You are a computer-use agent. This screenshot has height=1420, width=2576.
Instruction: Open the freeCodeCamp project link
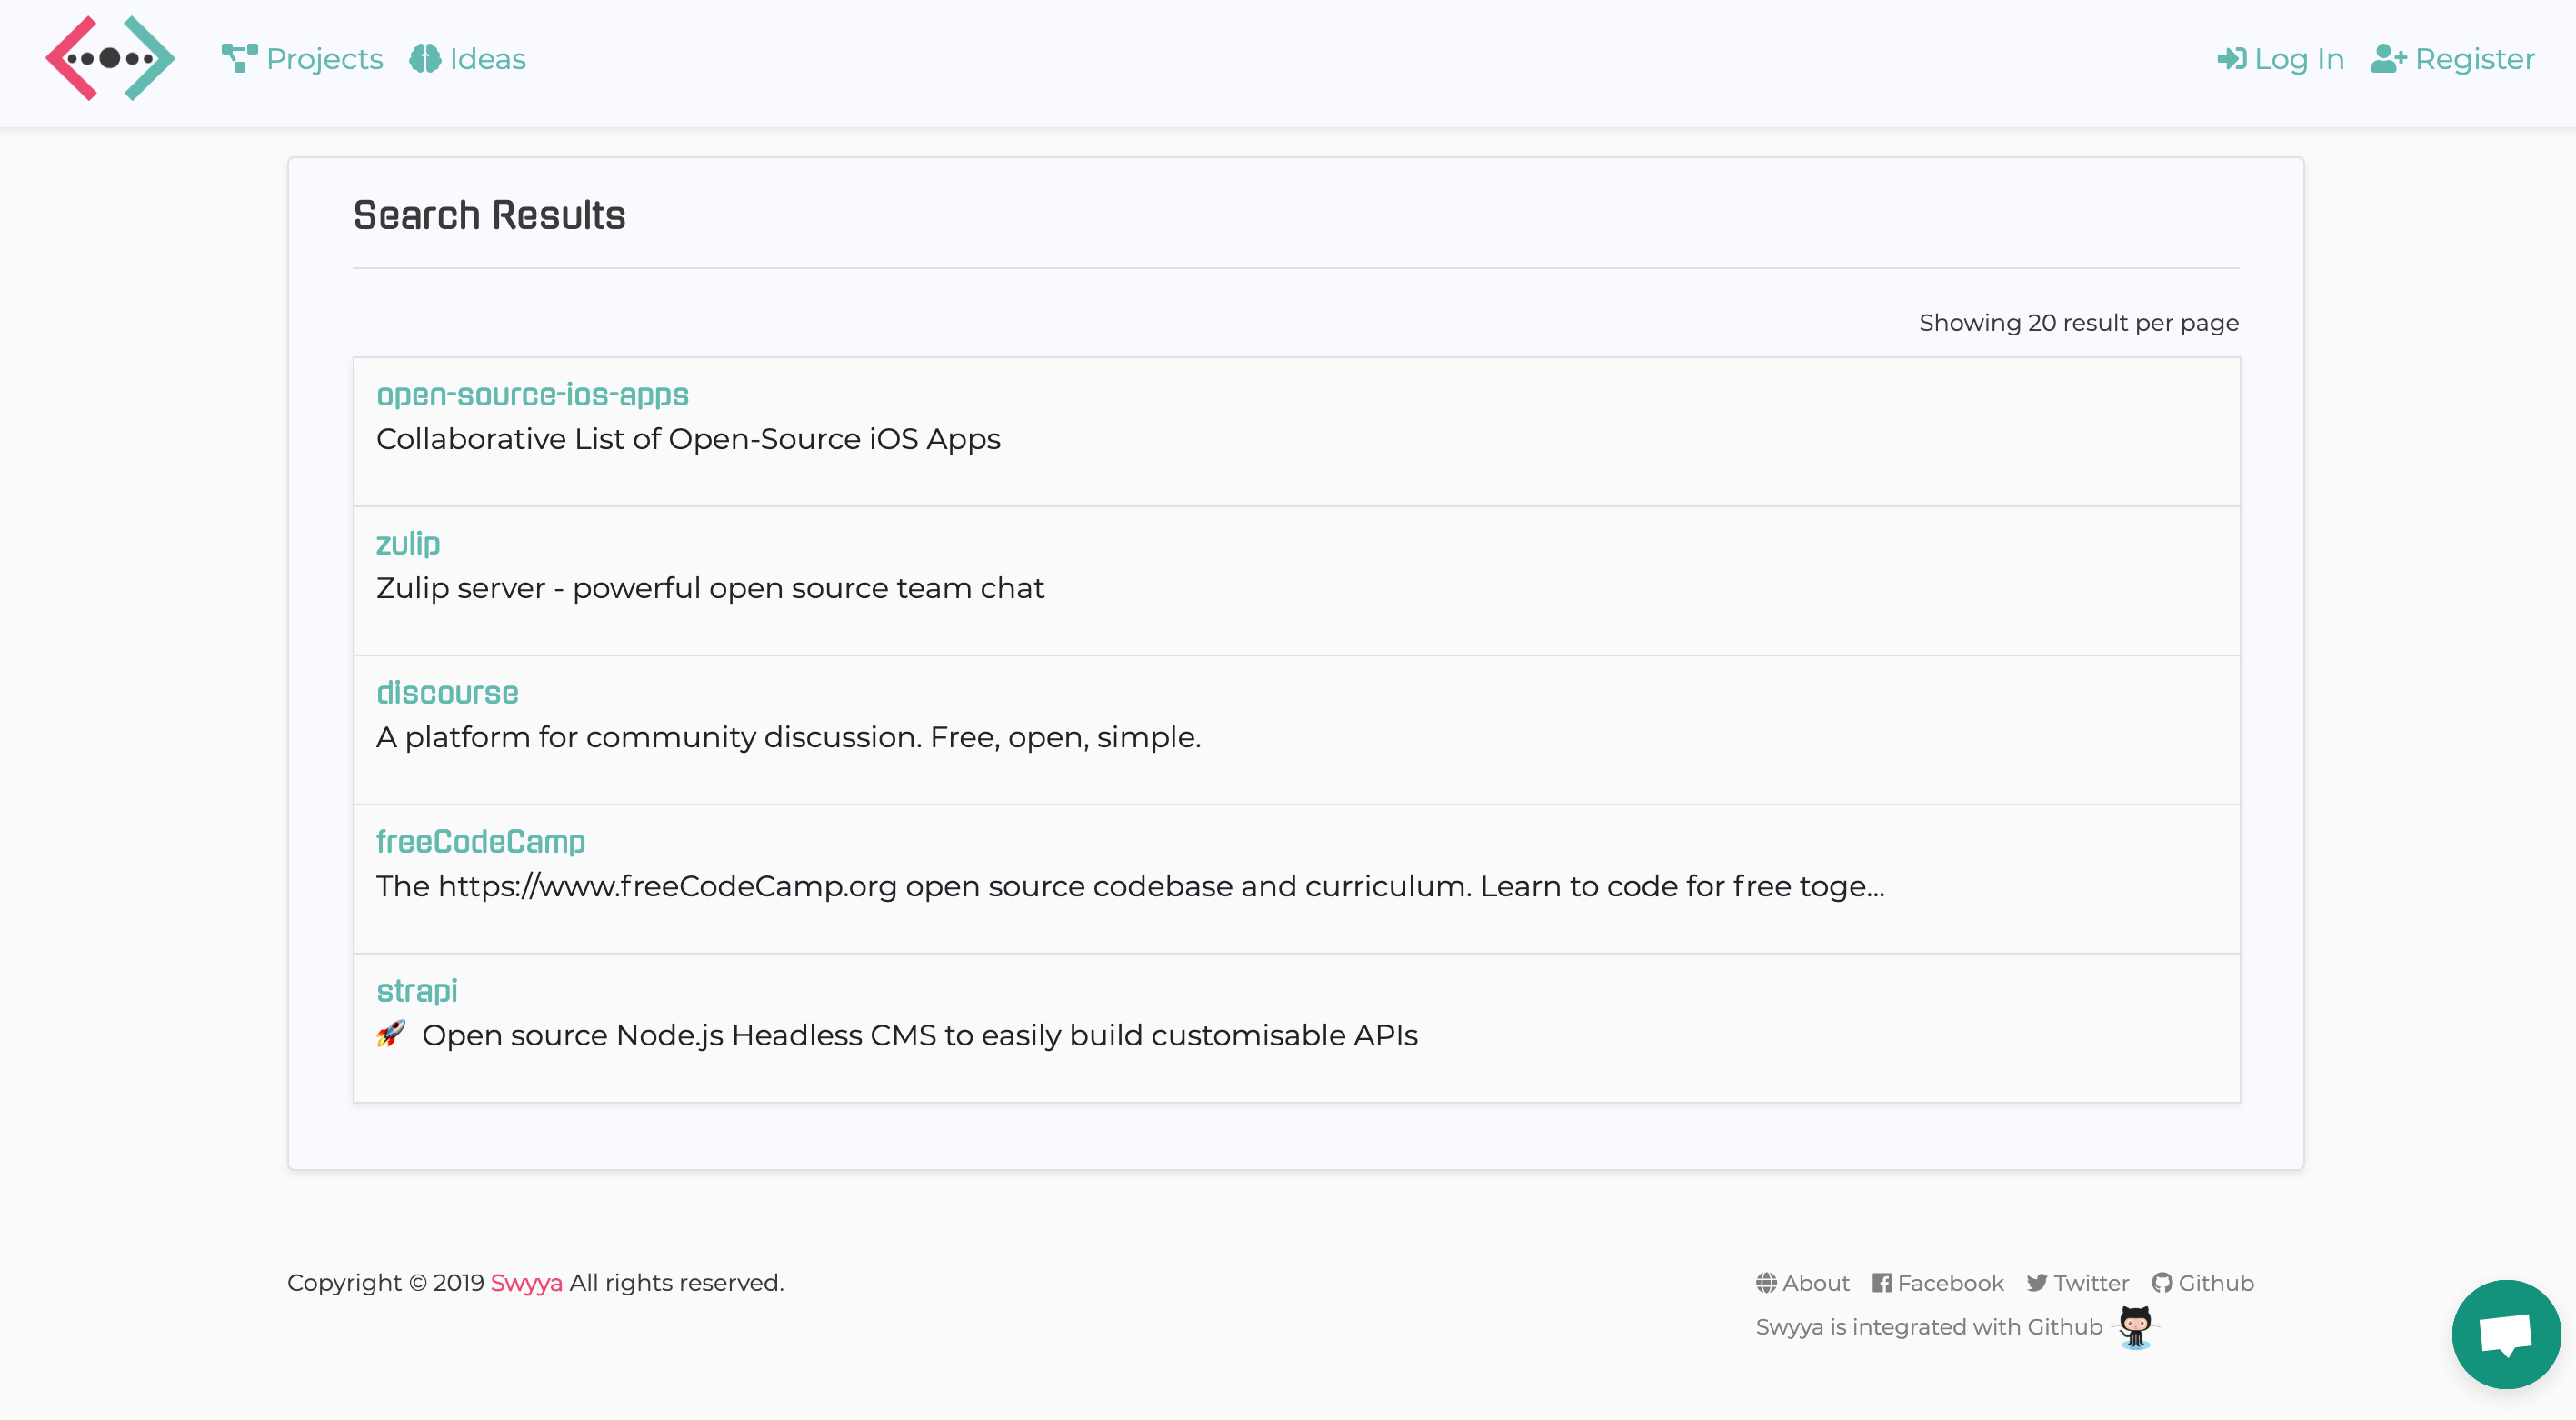point(480,842)
